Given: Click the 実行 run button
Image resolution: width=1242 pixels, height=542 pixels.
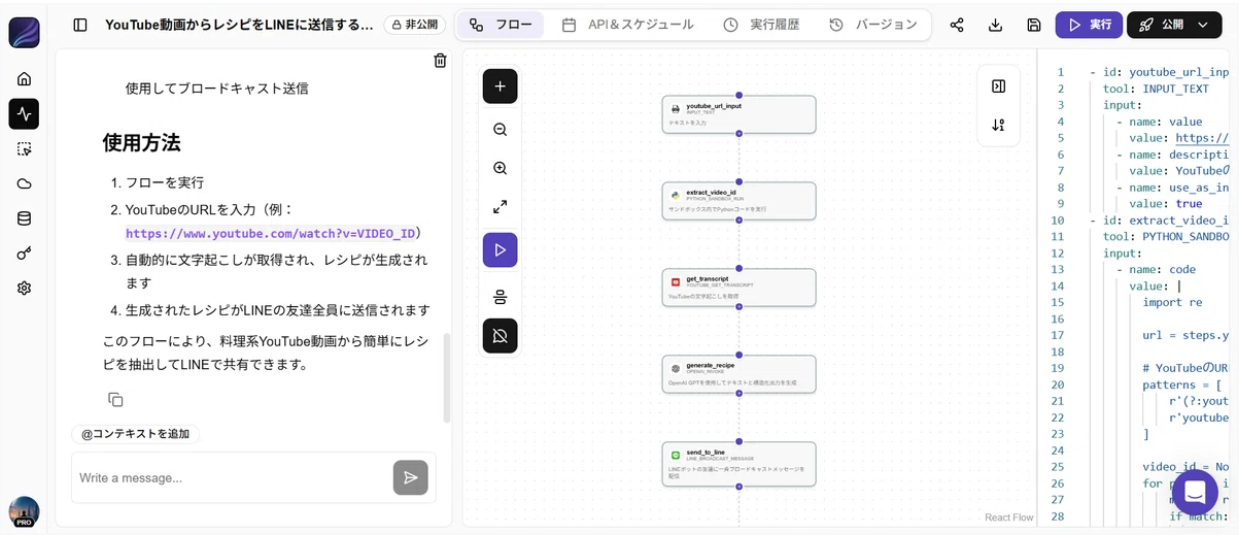Looking at the screenshot, I should pos(1089,25).
